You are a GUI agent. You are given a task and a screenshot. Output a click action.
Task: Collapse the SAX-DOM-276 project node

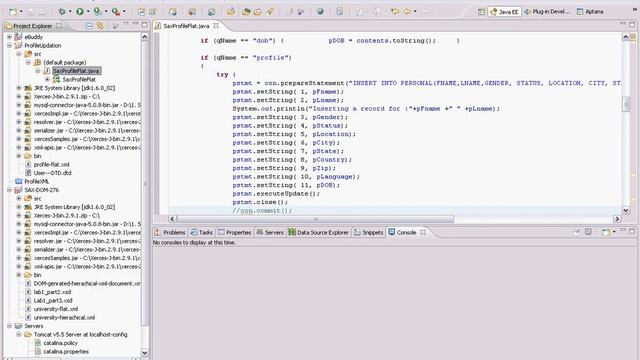(x=9, y=190)
